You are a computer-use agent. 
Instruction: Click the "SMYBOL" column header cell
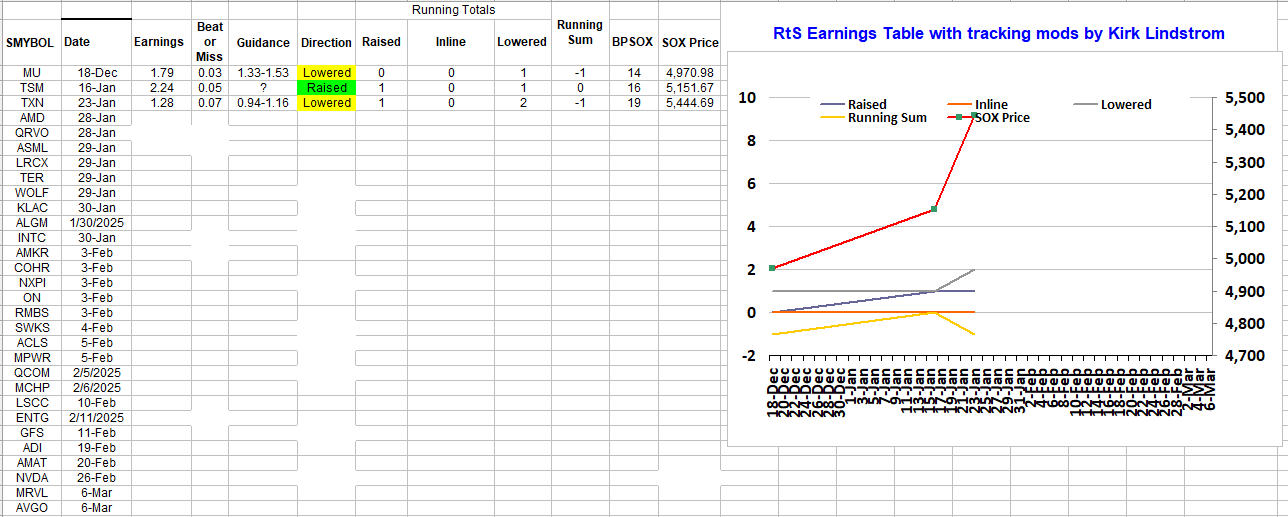[30, 43]
